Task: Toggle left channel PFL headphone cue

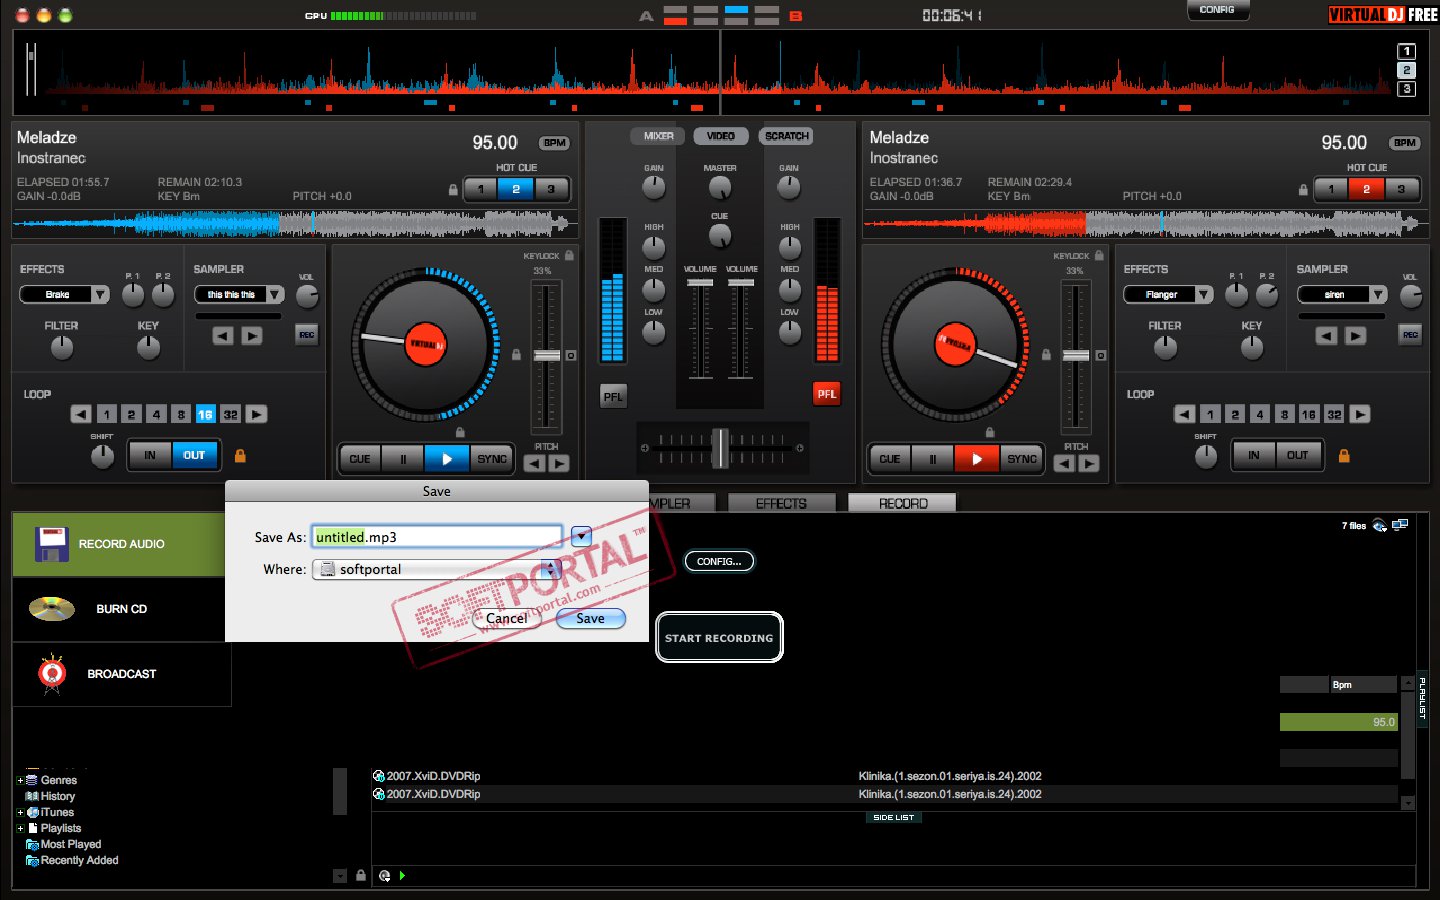Action: point(613,396)
